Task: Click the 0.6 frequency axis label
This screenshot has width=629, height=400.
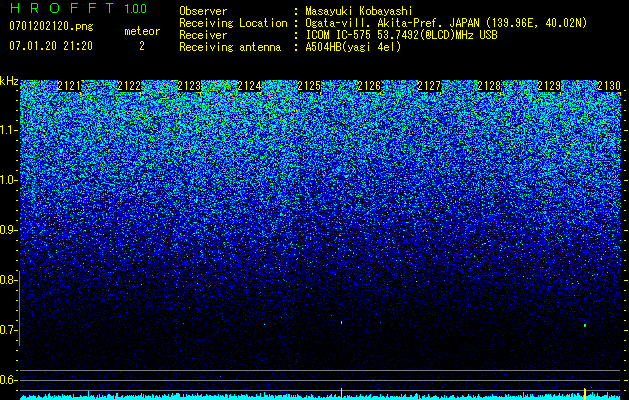Action: point(7,380)
